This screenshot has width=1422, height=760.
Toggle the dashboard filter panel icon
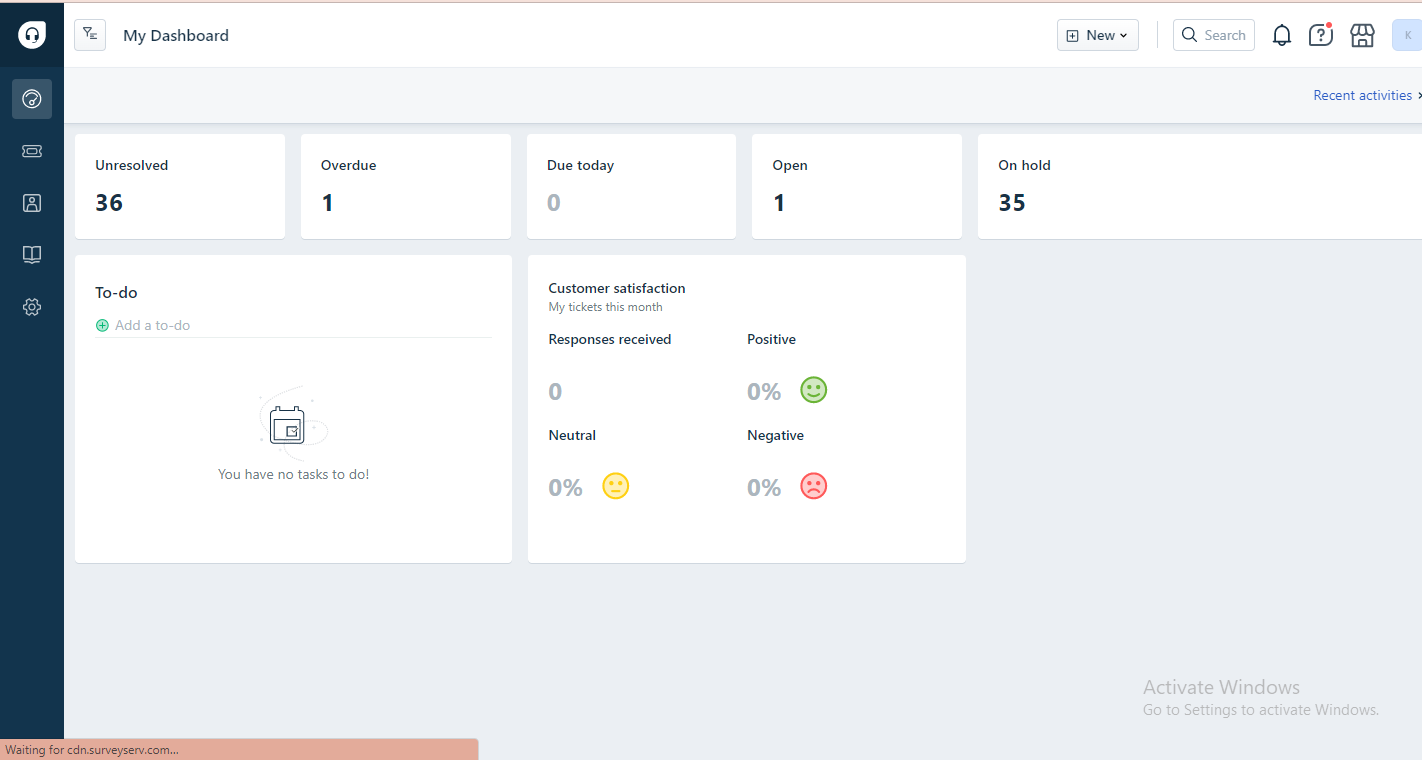90,35
